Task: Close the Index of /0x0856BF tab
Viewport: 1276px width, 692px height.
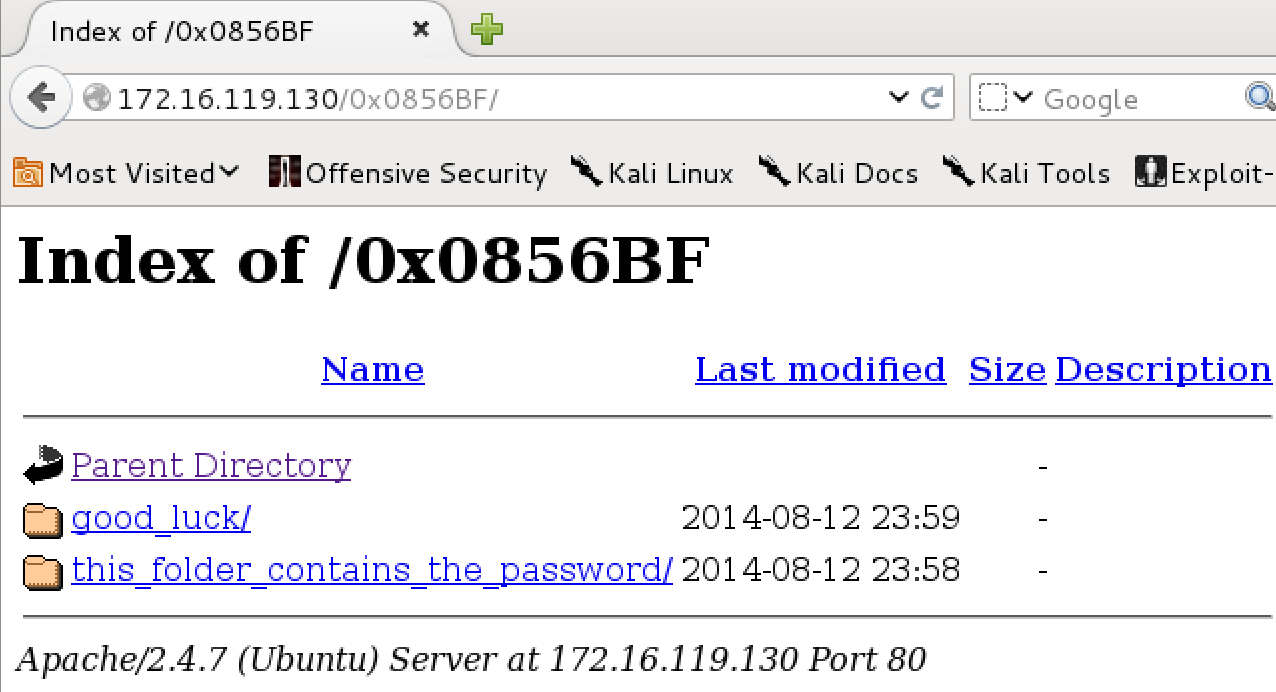Action: 421,30
